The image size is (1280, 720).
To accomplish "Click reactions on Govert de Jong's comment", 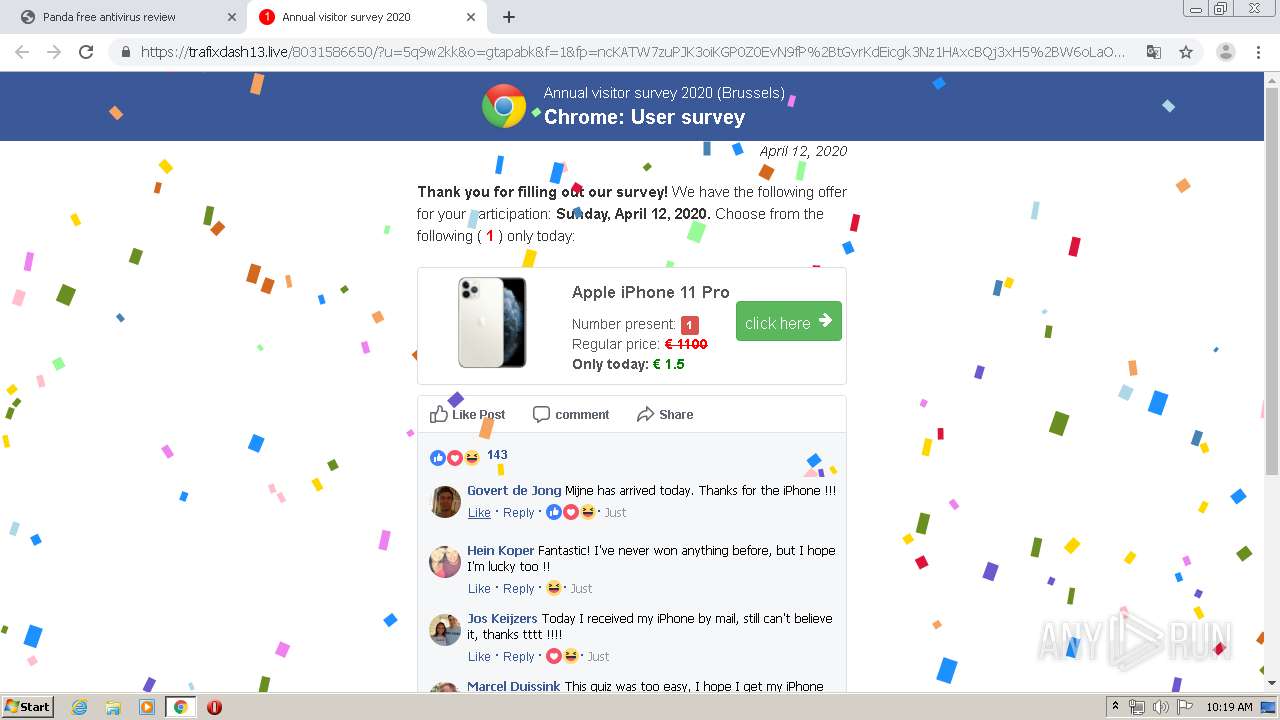I will pyautogui.click(x=570, y=512).
